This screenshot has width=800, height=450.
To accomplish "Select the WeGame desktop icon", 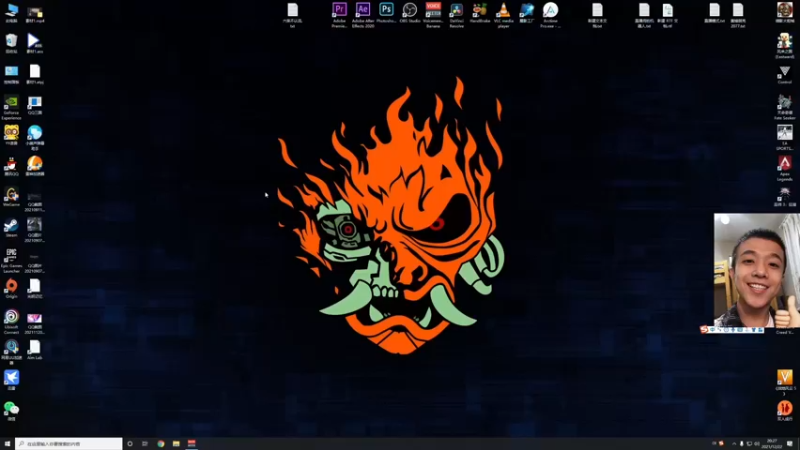I will click(11, 197).
